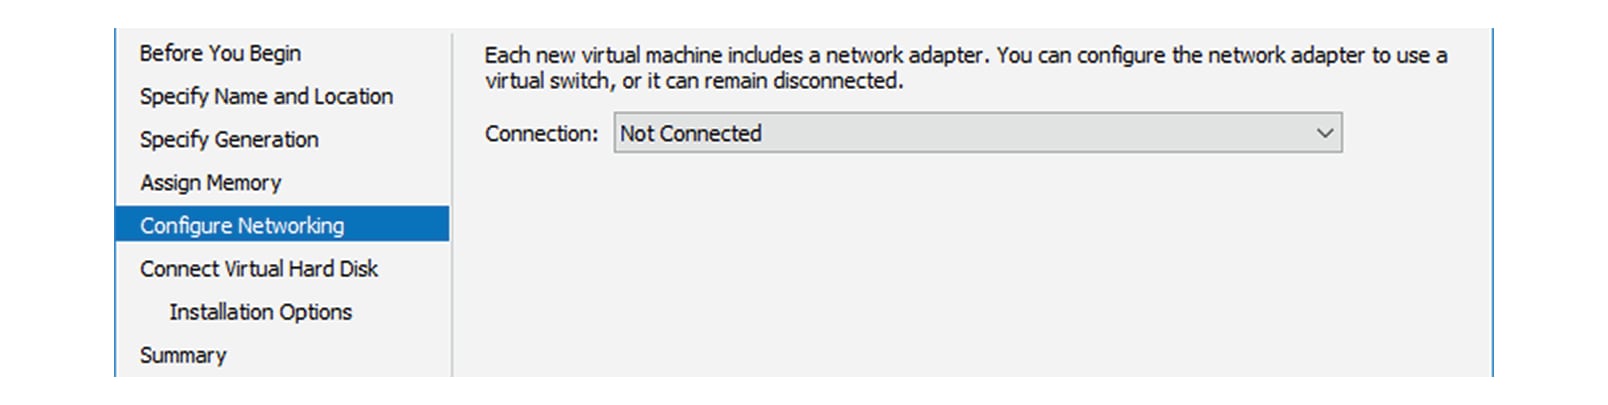Select the highlighted Configure Networking step
Viewport: 1608px width, 405px height.
[282, 224]
